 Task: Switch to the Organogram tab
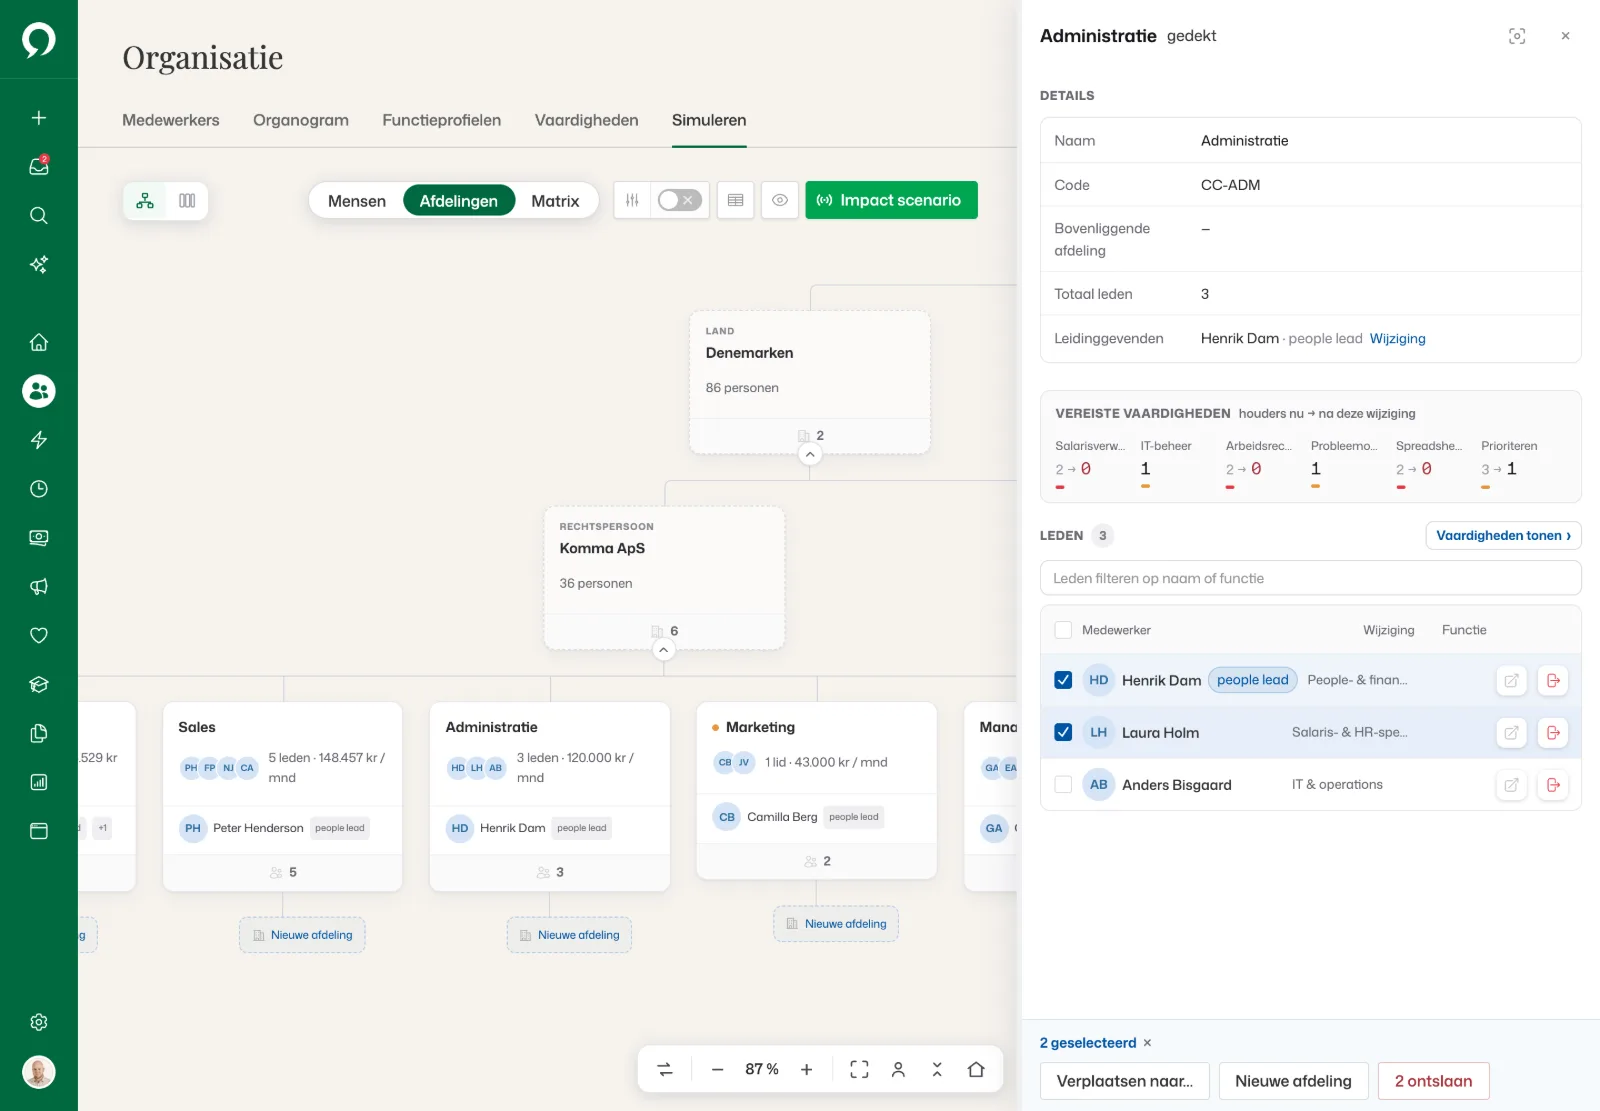300,120
